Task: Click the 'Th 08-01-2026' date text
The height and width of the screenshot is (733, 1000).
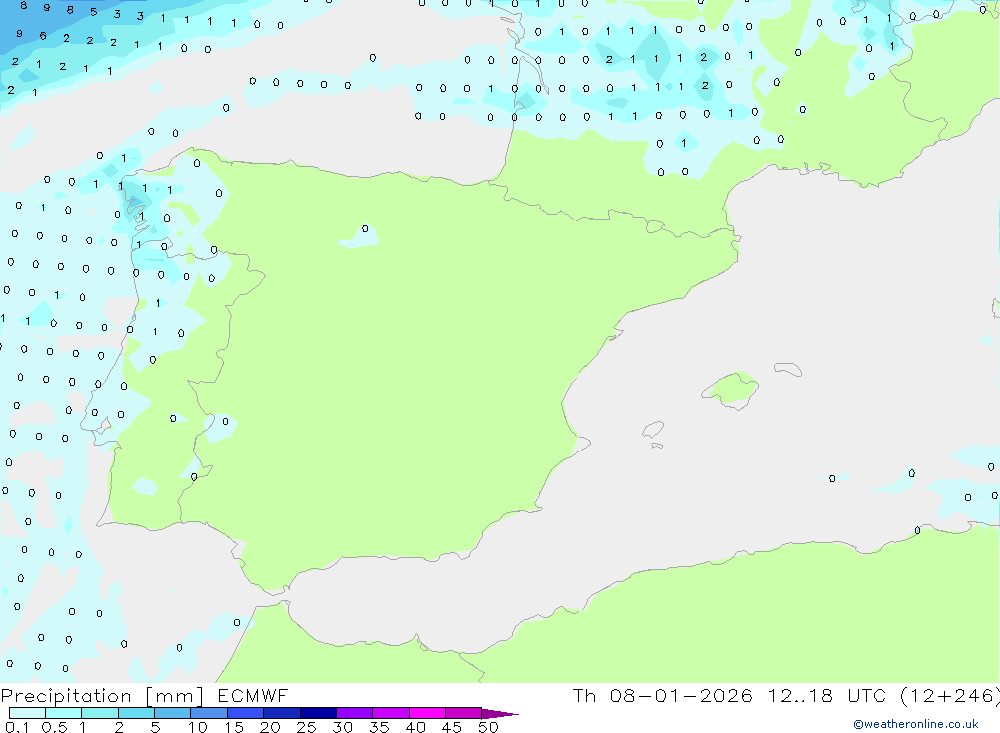Action: click(x=663, y=695)
